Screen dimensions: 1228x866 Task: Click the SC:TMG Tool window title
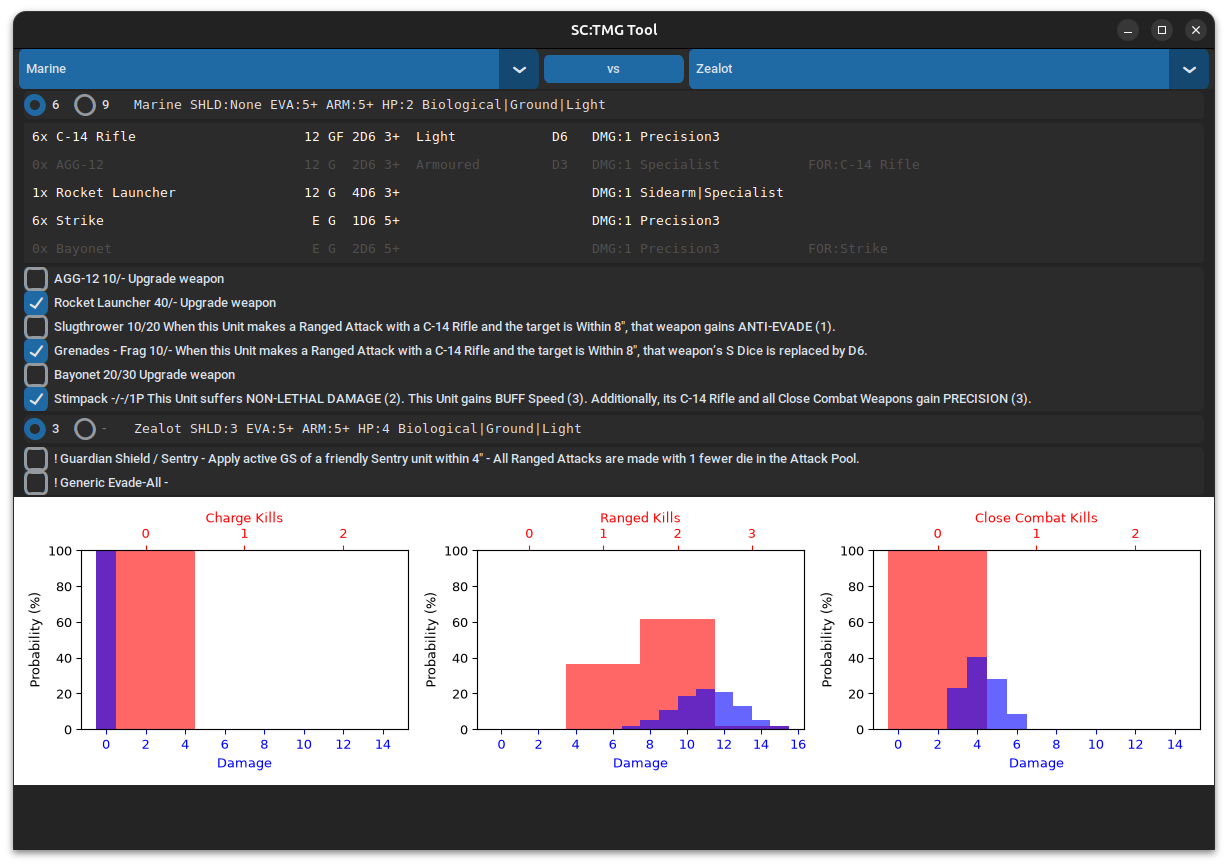[x=614, y=30]
